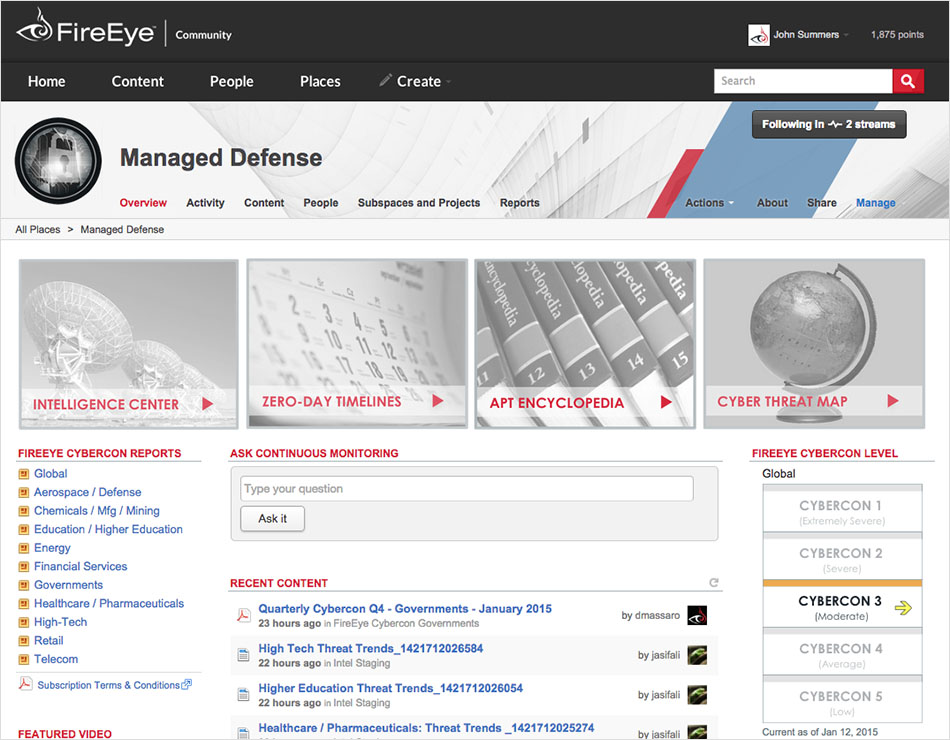Viewport: 950px width, 740px height.
Task: Click the Chemicals / Mfg / Mining report icon
Action: tap(24, 511)
